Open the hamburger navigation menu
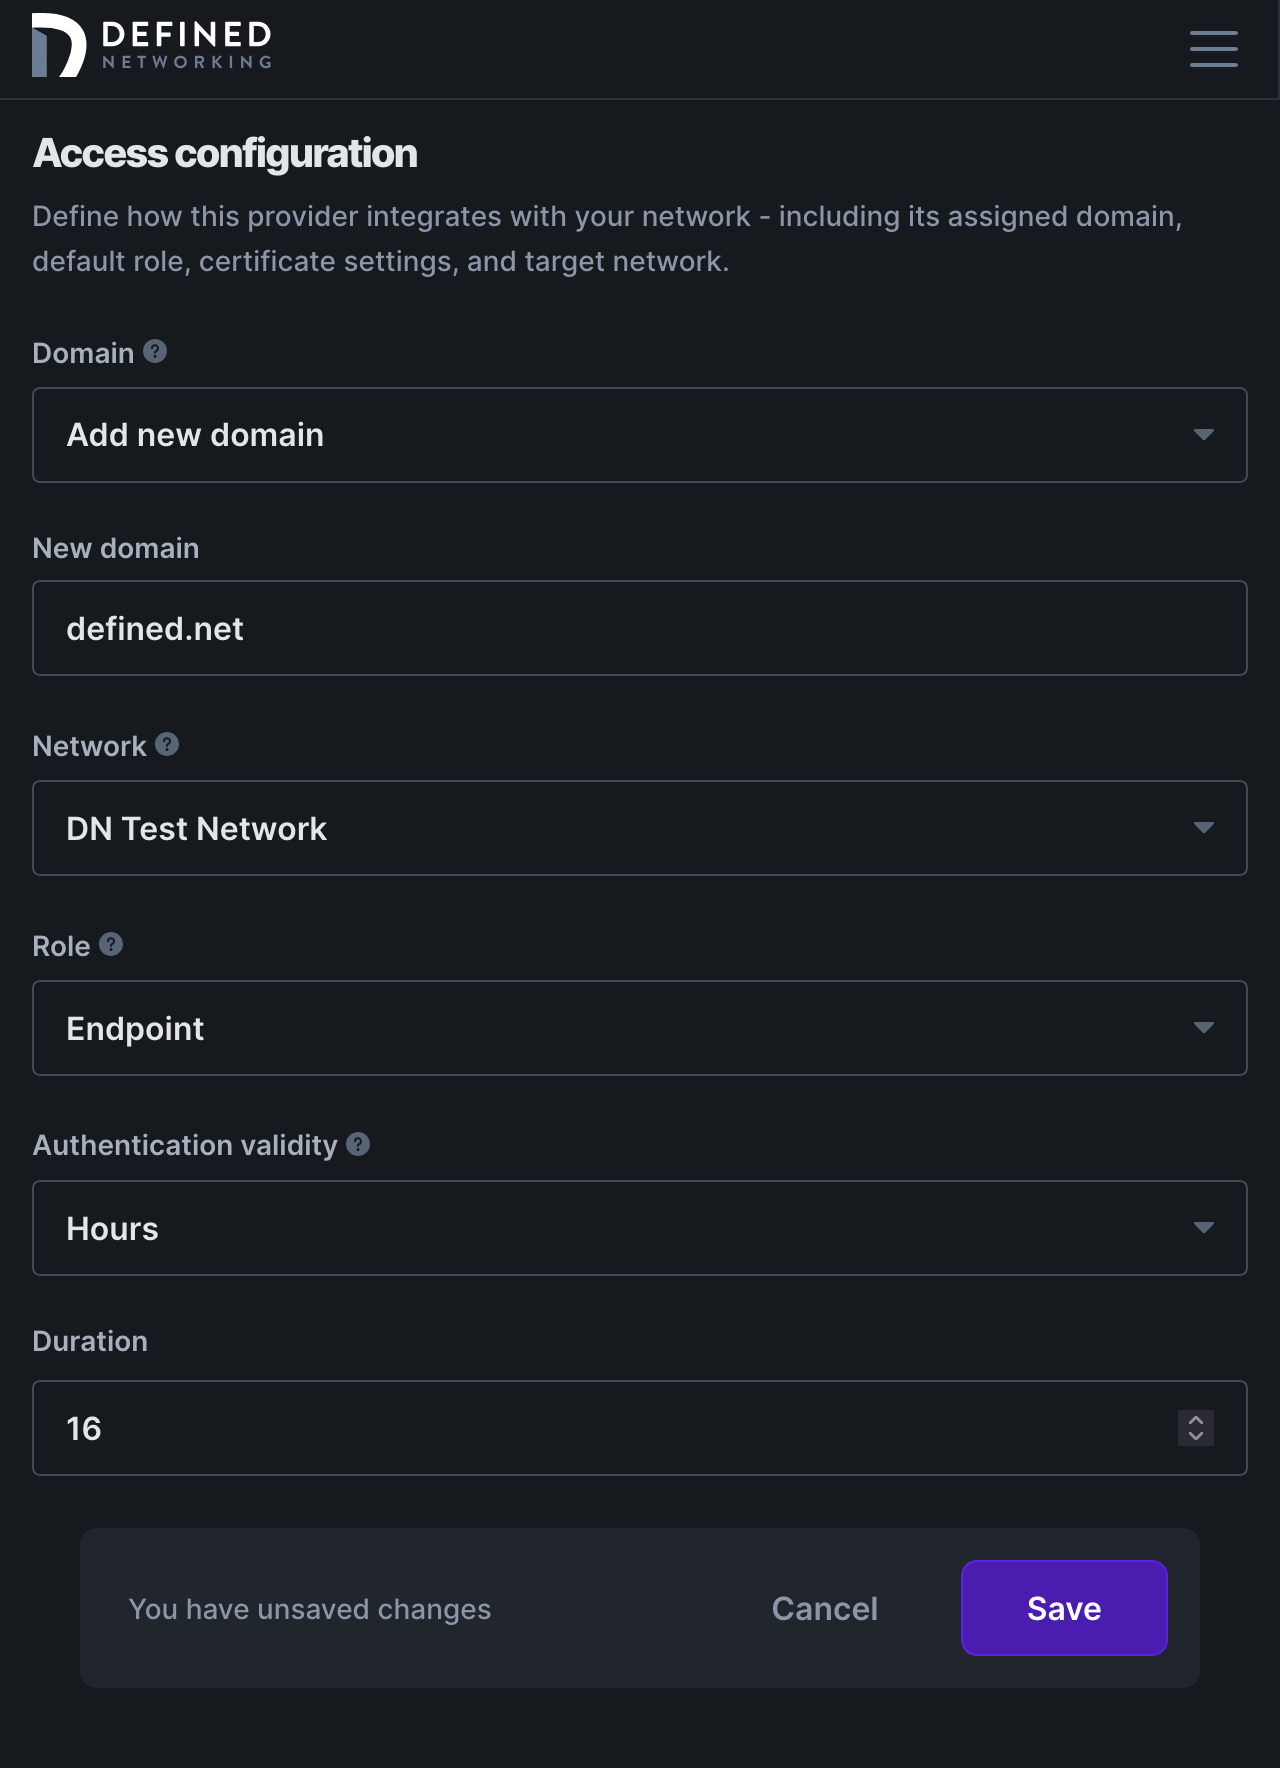Viewport: 1280px width, 1768px height. click(x=1213, y=49)
